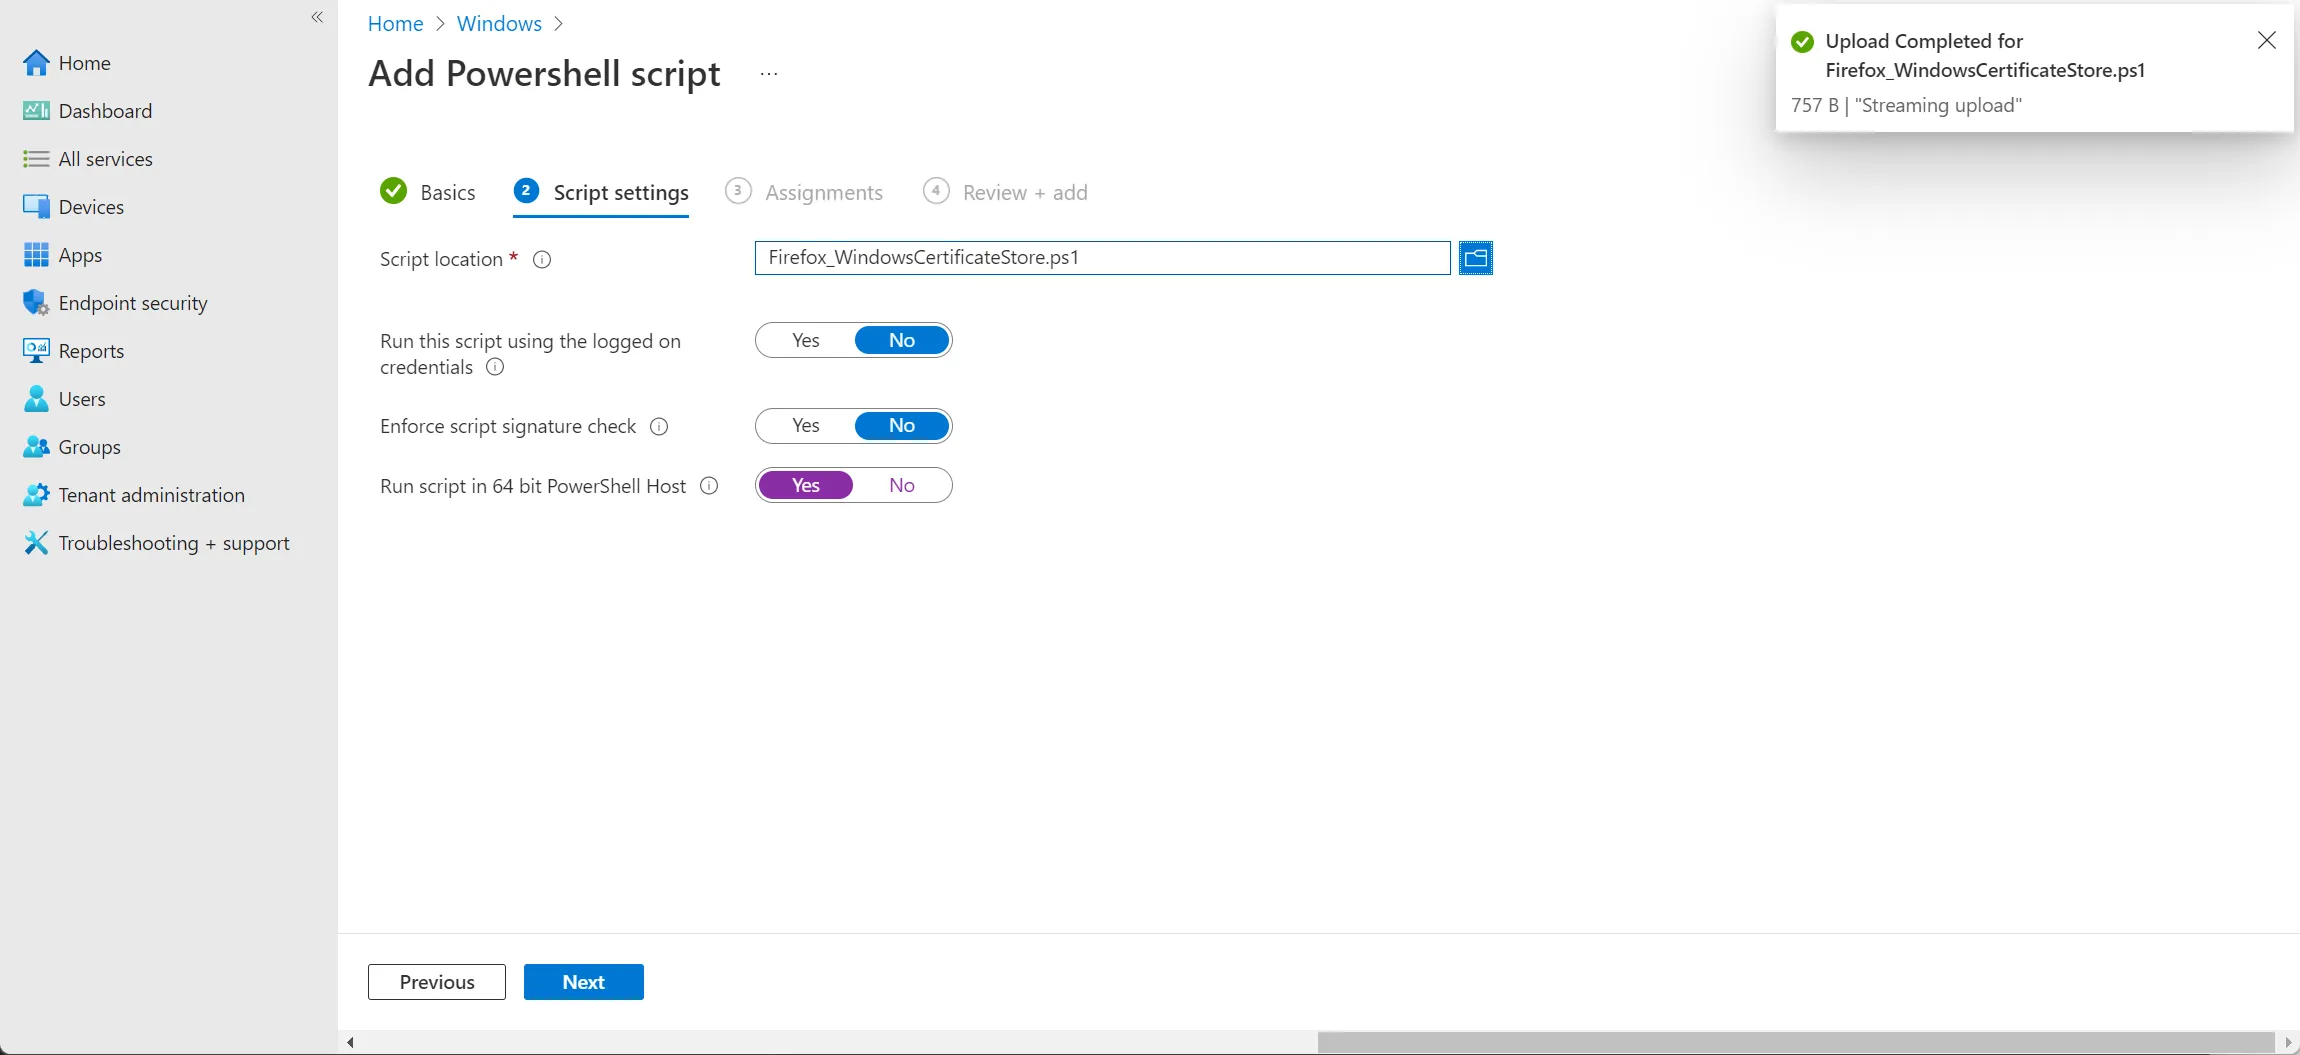Click the scrollbar right arrow
Viewport: 2300px width, 1055px height.
[2288, 1042]
